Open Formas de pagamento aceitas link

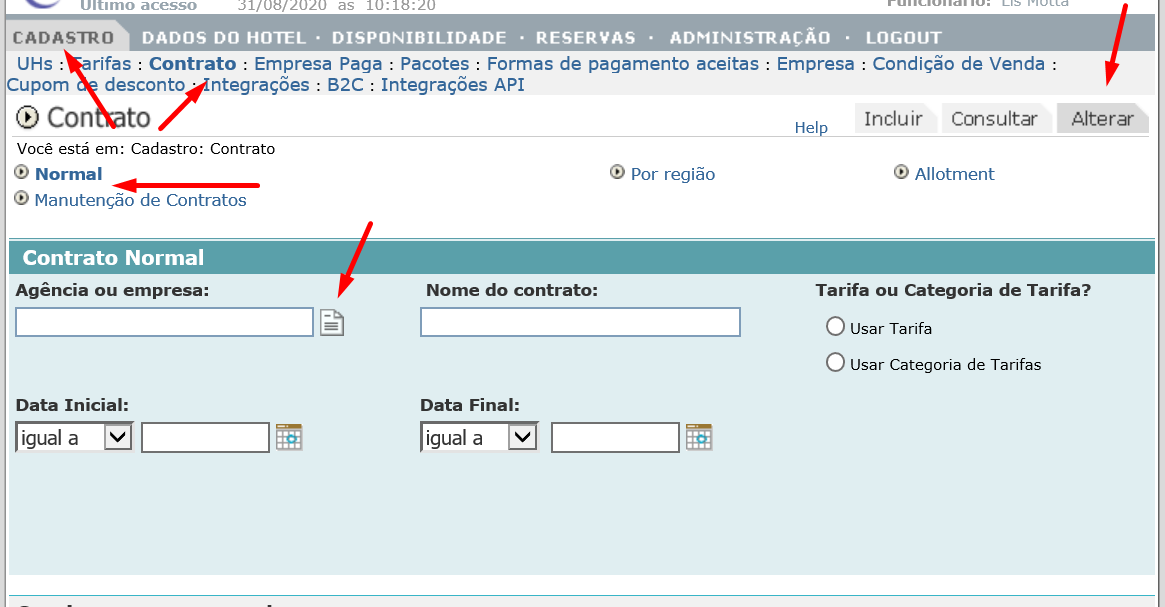[x=623, y=64]
